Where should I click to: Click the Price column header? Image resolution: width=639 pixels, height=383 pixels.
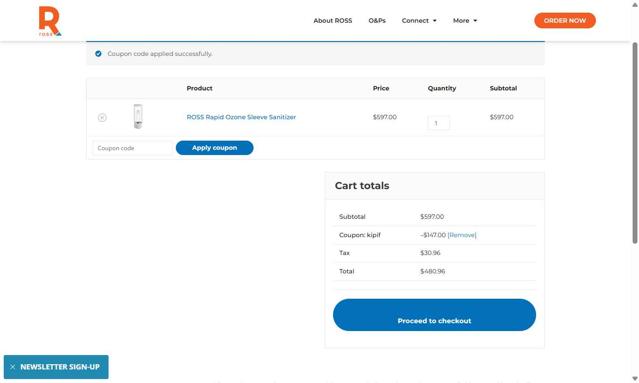point(381,88)
